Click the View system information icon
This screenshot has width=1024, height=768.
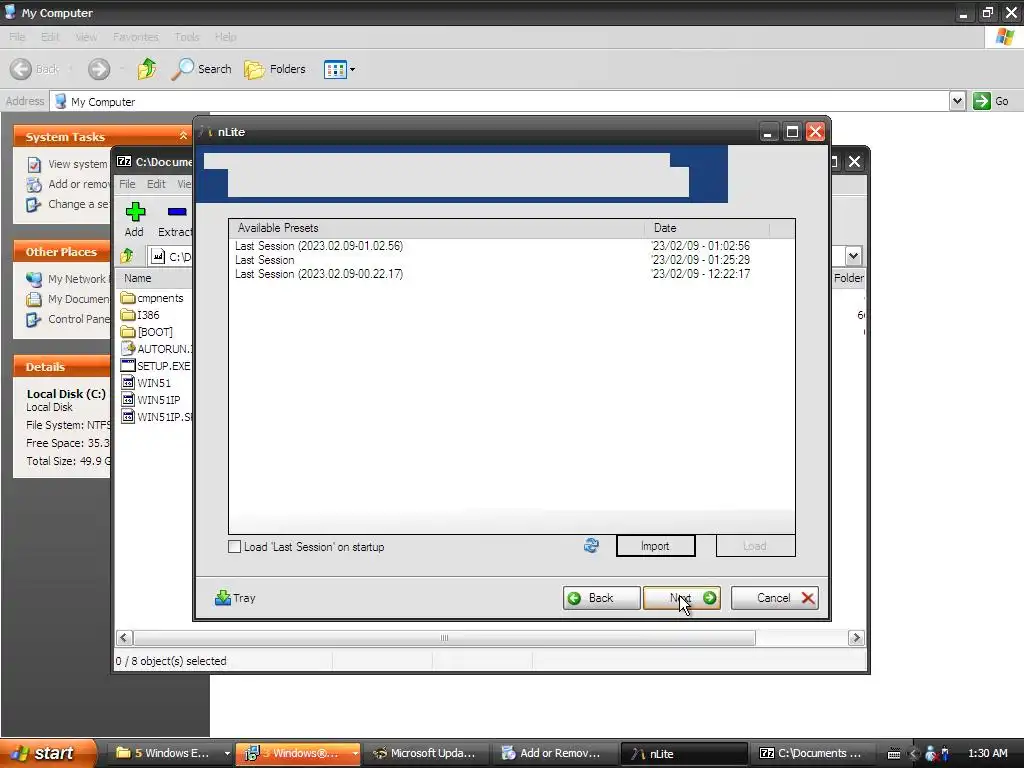click(34, 165)
